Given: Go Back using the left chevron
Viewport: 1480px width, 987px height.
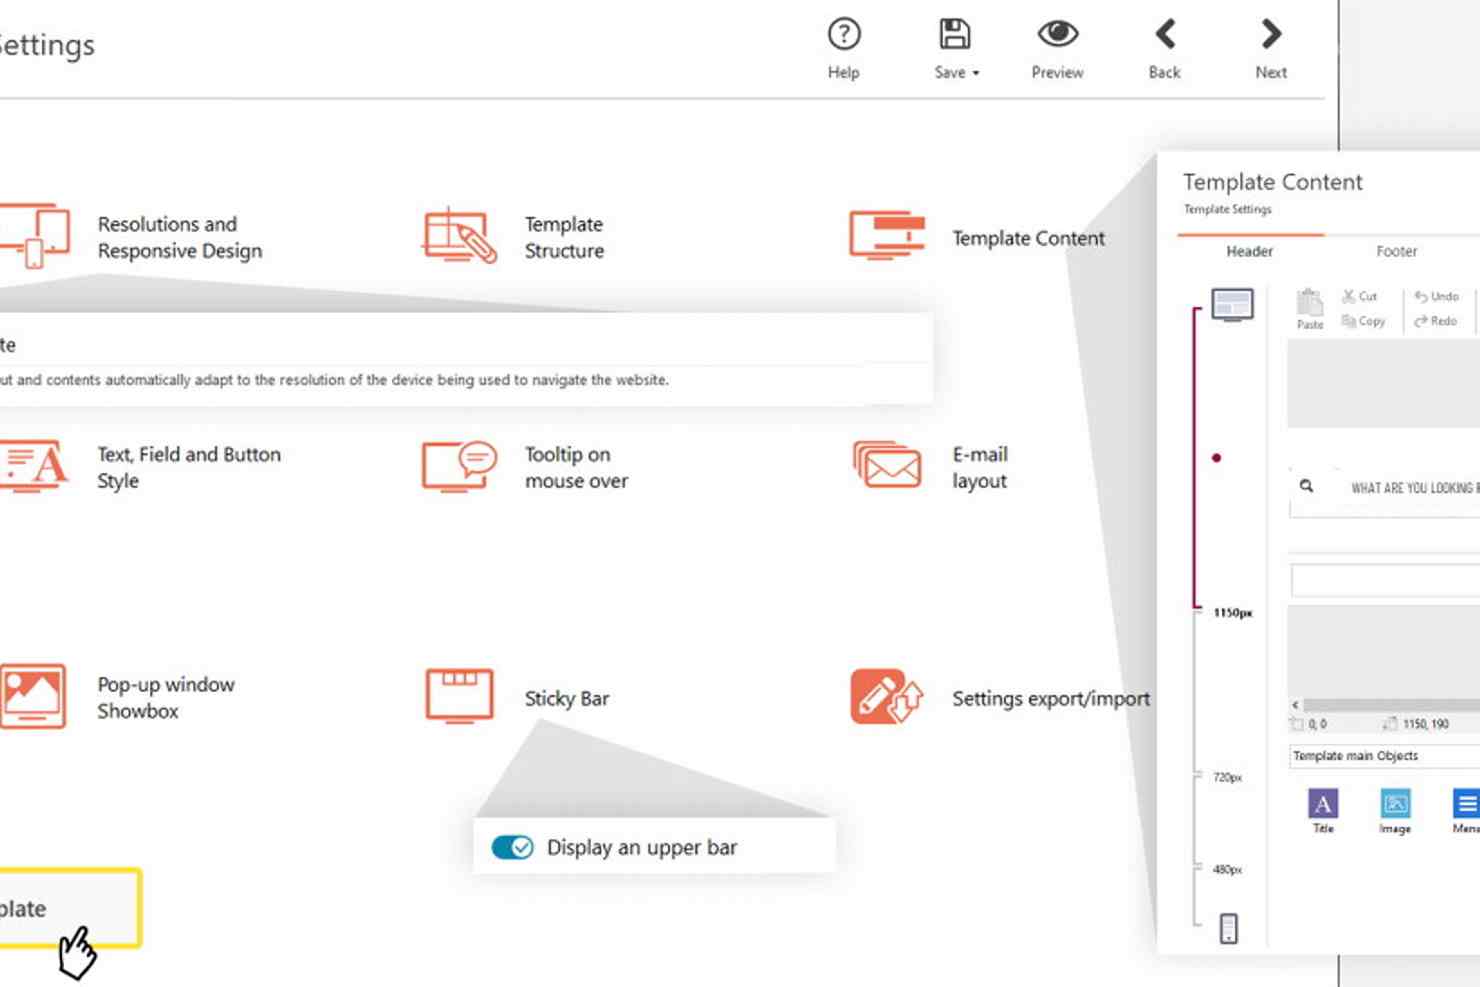Looking at the screenshot, I should (1165, 34).
